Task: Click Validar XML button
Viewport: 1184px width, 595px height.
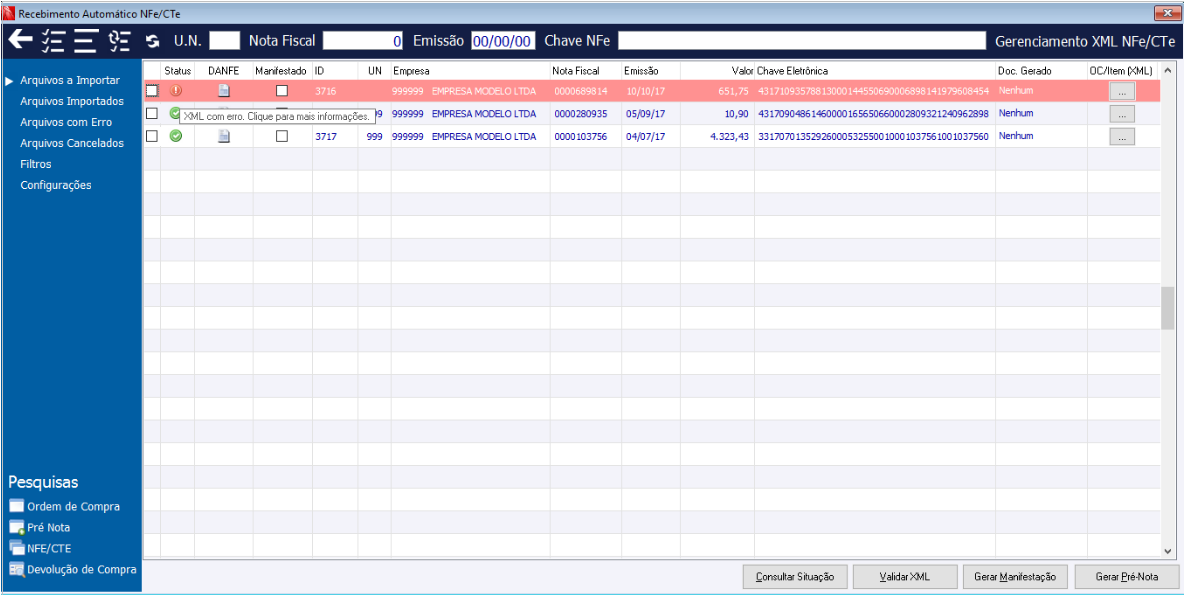Action: (x=905, y=577)
